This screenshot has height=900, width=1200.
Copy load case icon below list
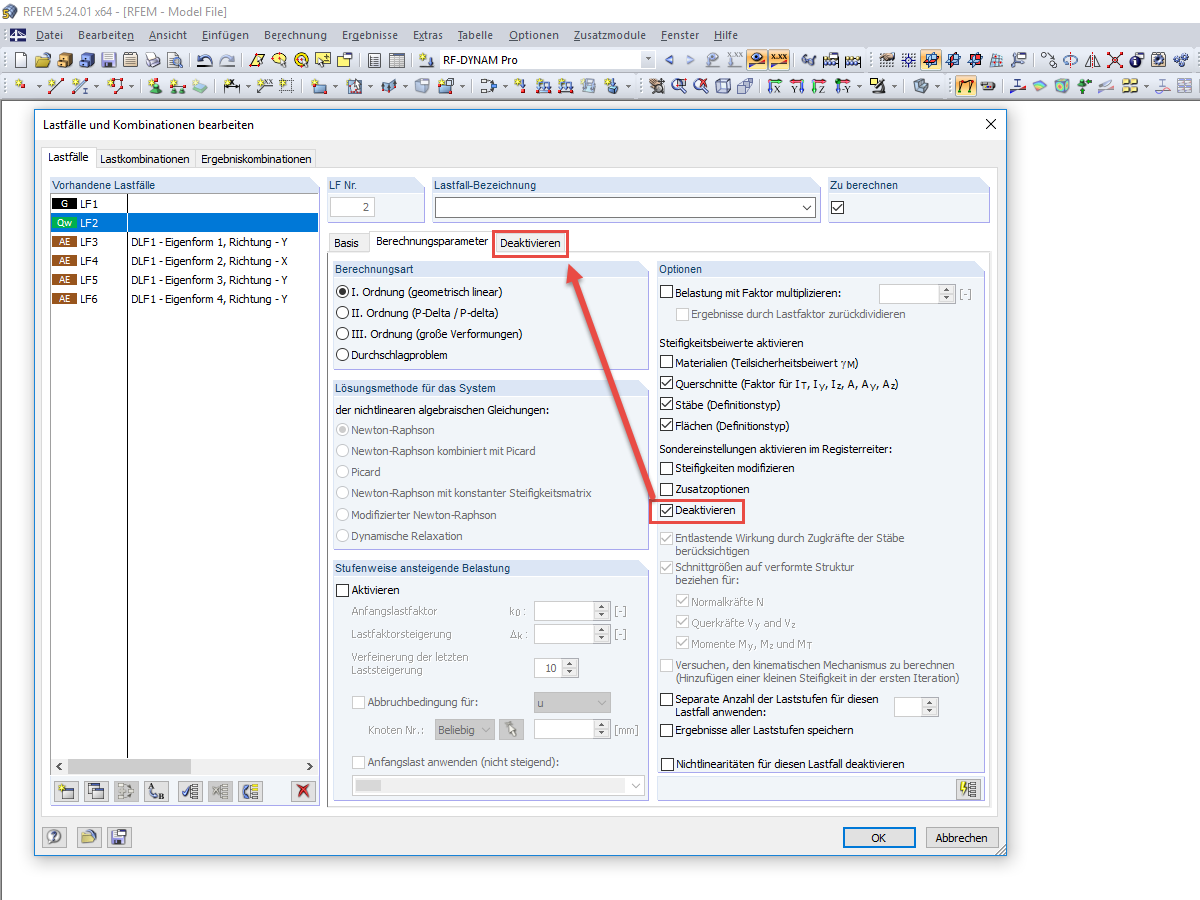pos(97,790)
